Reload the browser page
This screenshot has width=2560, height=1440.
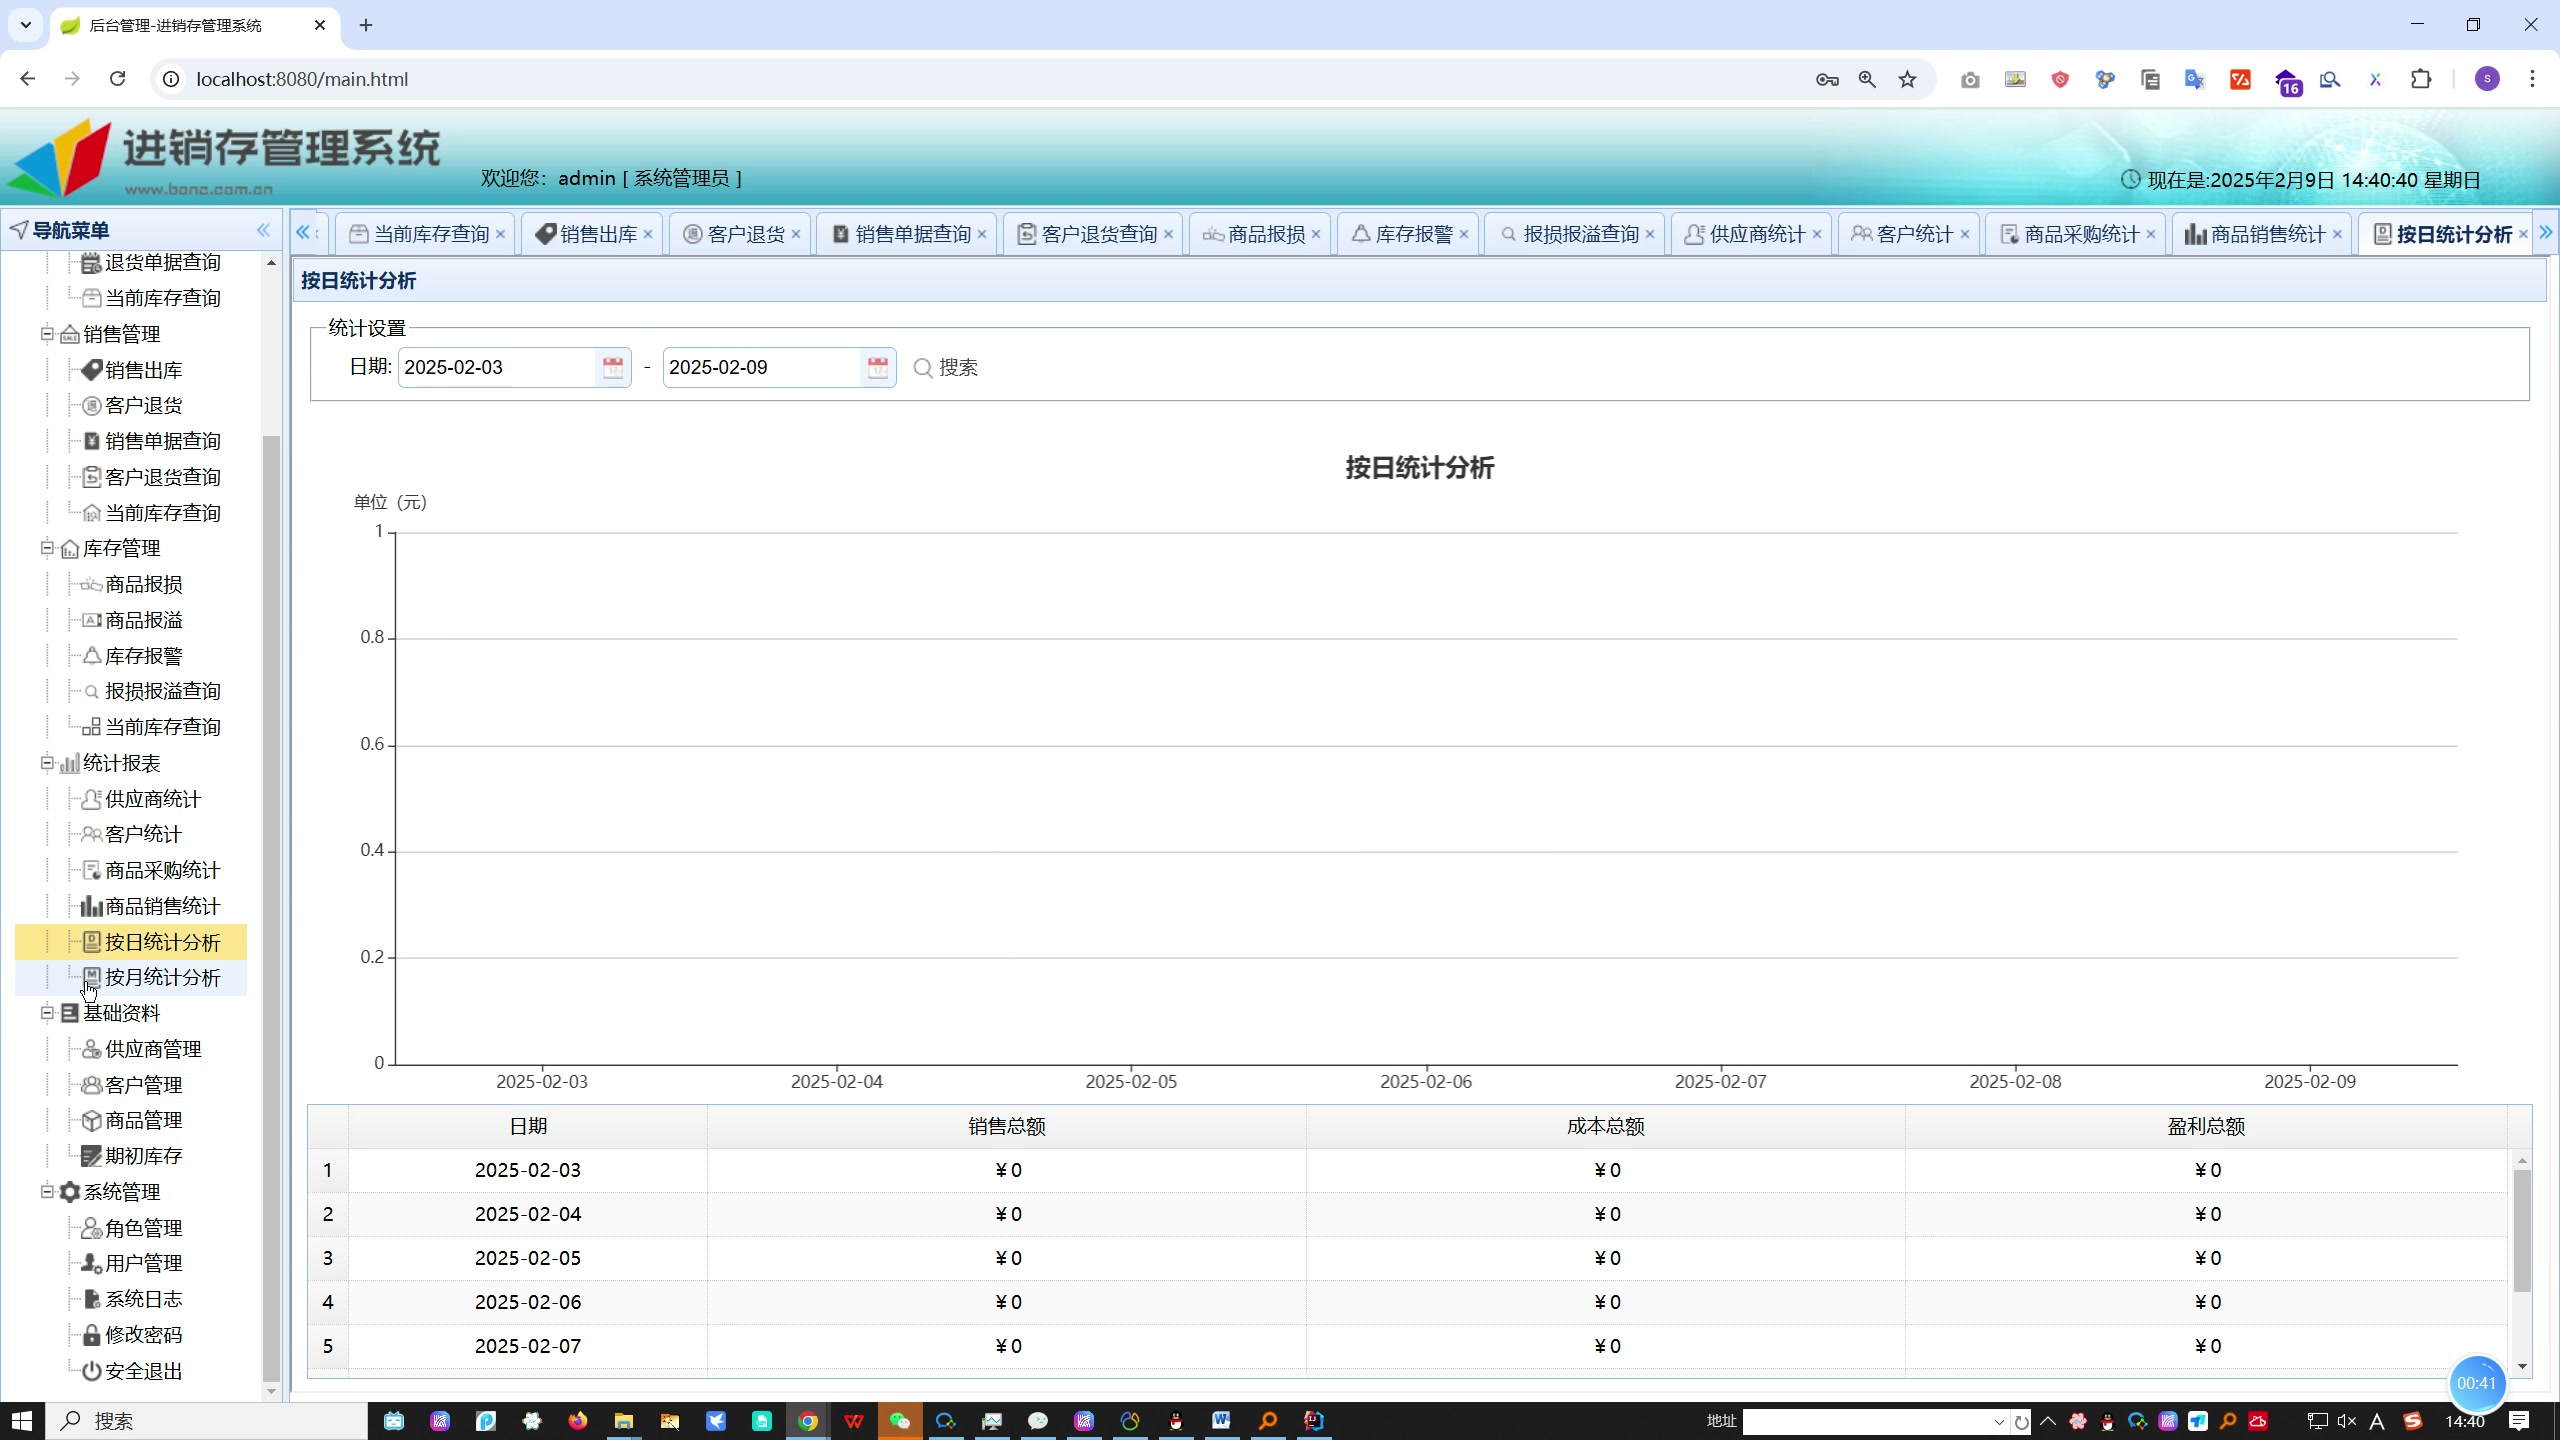coord(117,79)
